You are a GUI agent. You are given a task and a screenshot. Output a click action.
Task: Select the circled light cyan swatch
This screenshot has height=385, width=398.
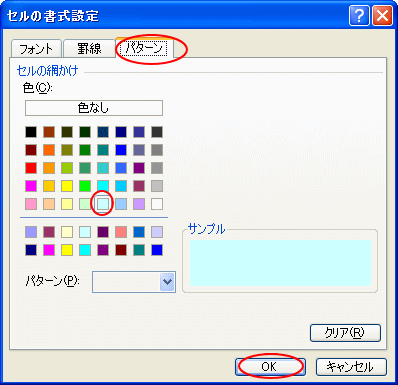click(103, 204)
